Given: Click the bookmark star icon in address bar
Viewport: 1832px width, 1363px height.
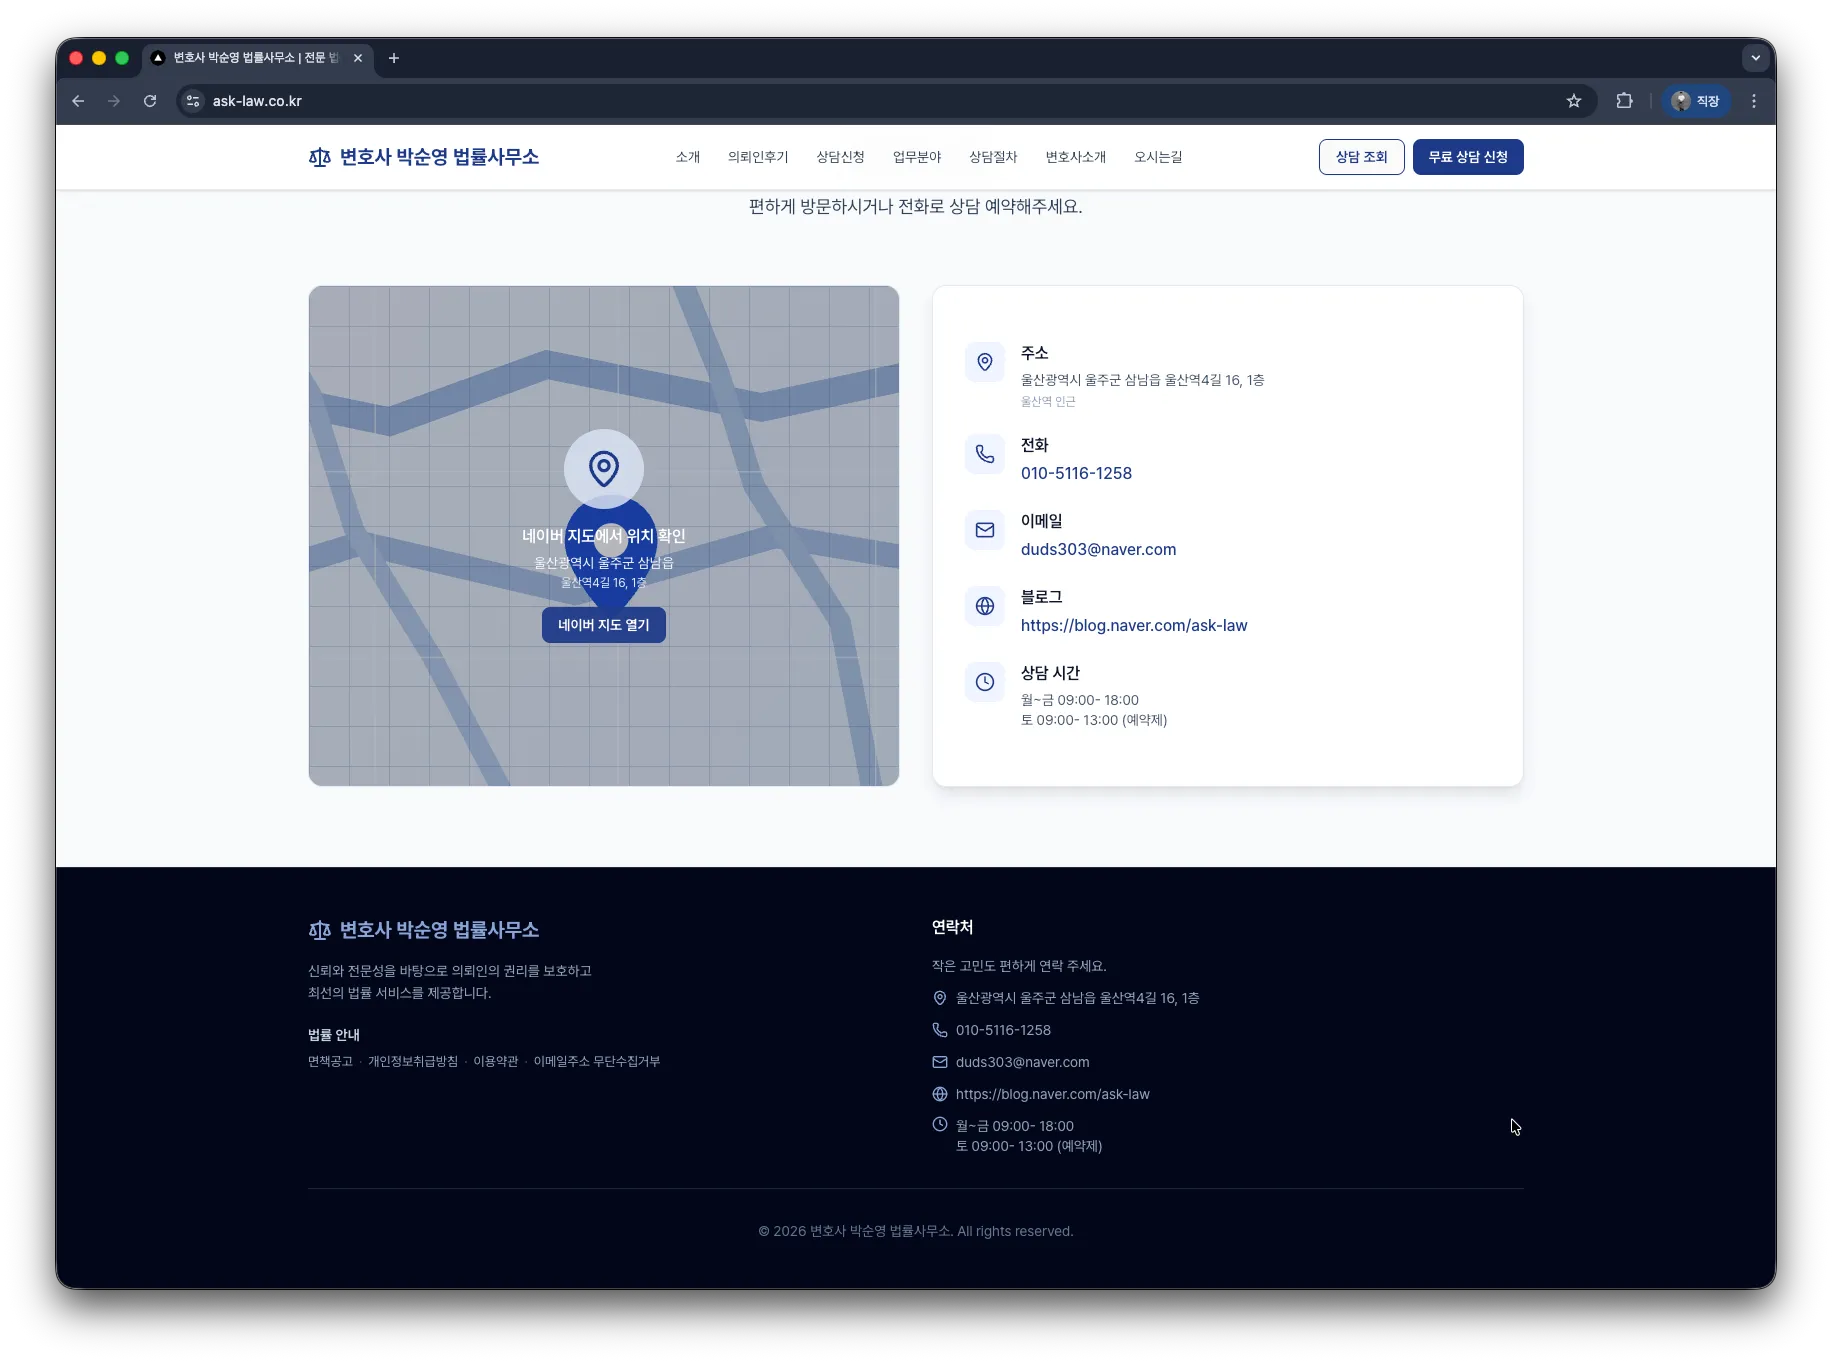Looking at the screenshot, I should point(1574,101).
